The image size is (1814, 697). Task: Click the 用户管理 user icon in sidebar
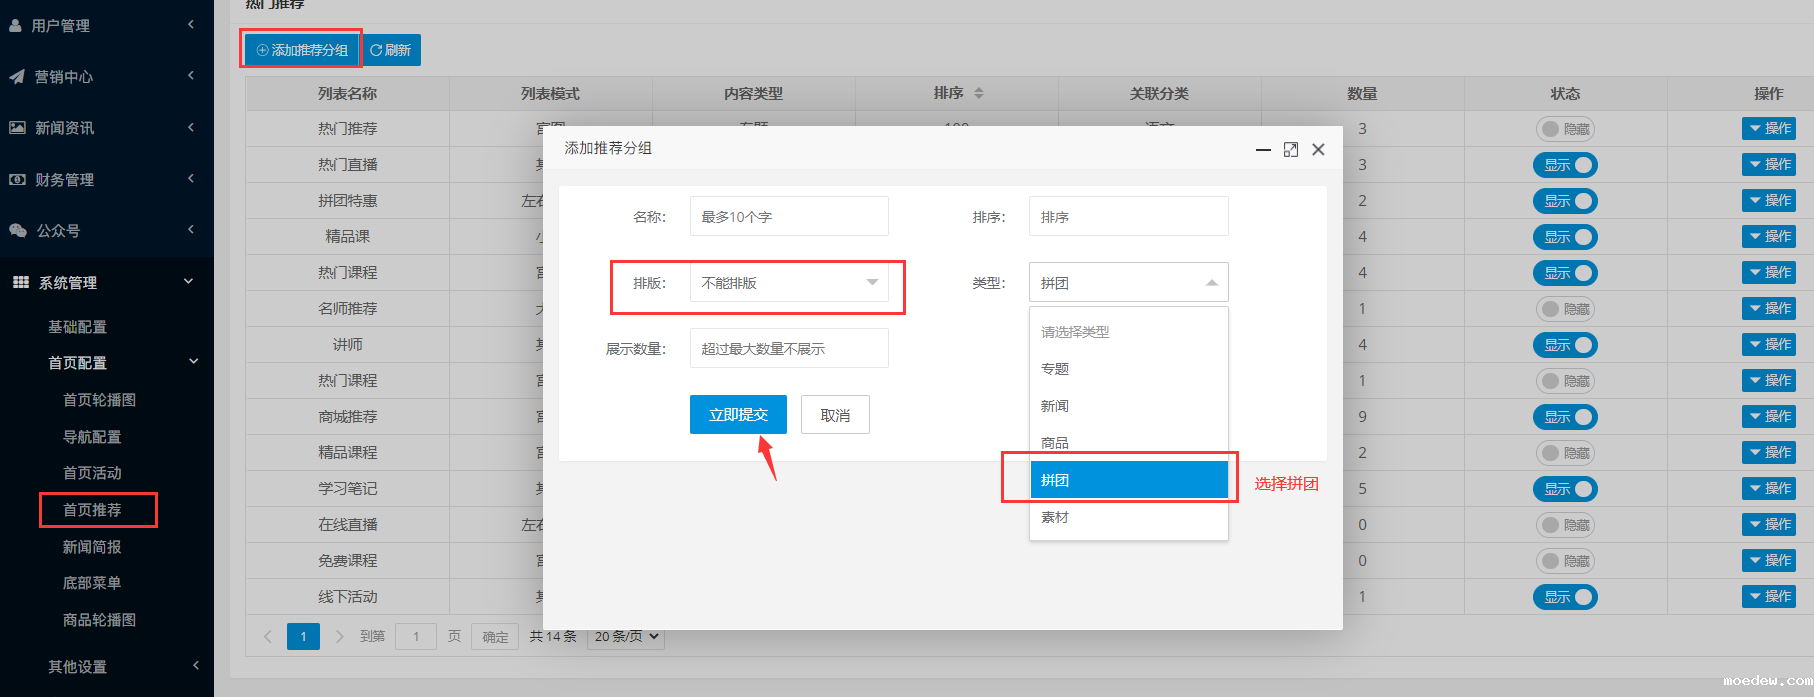pos(16,26)
